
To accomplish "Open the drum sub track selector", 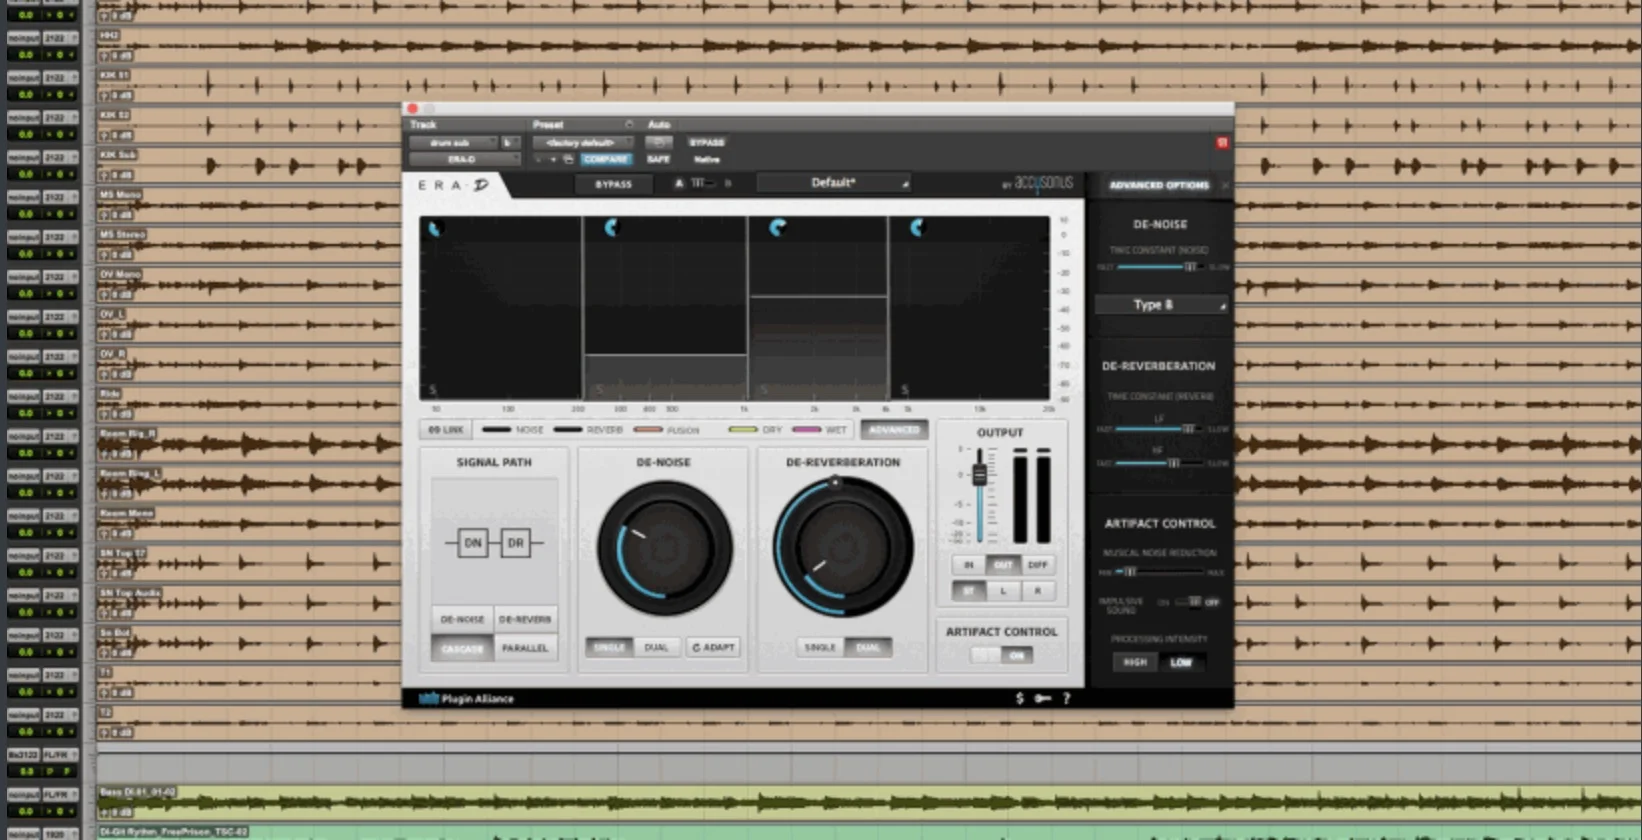I will click(x=452, y=143).
